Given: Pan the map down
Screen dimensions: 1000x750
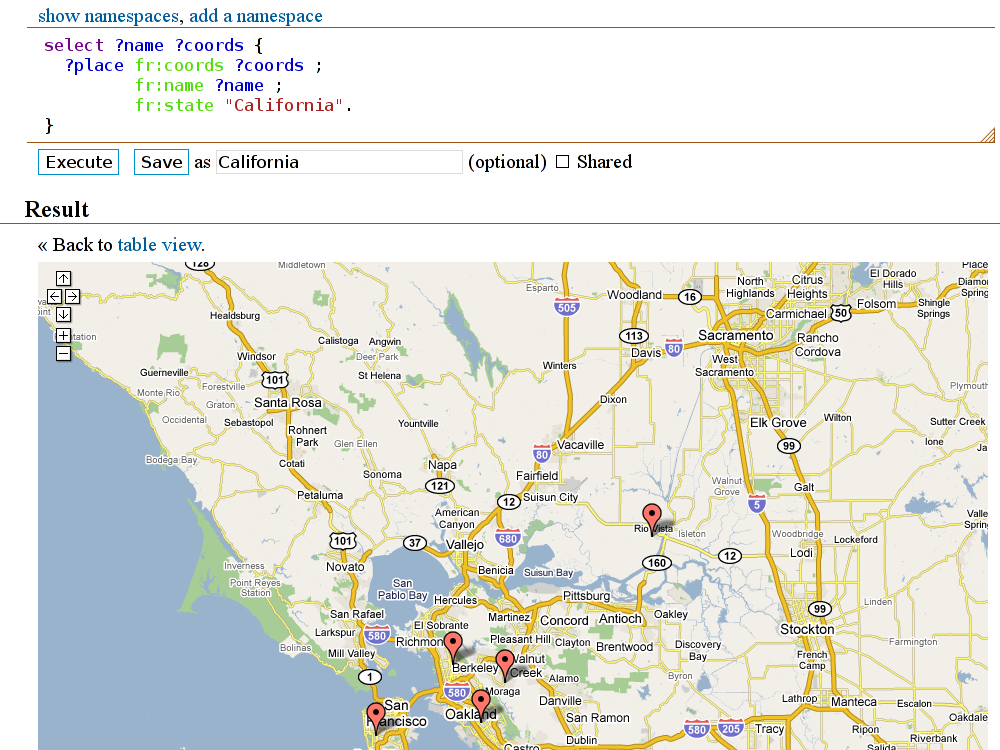Looking at the screenshot, I should (x=63, y=314).
